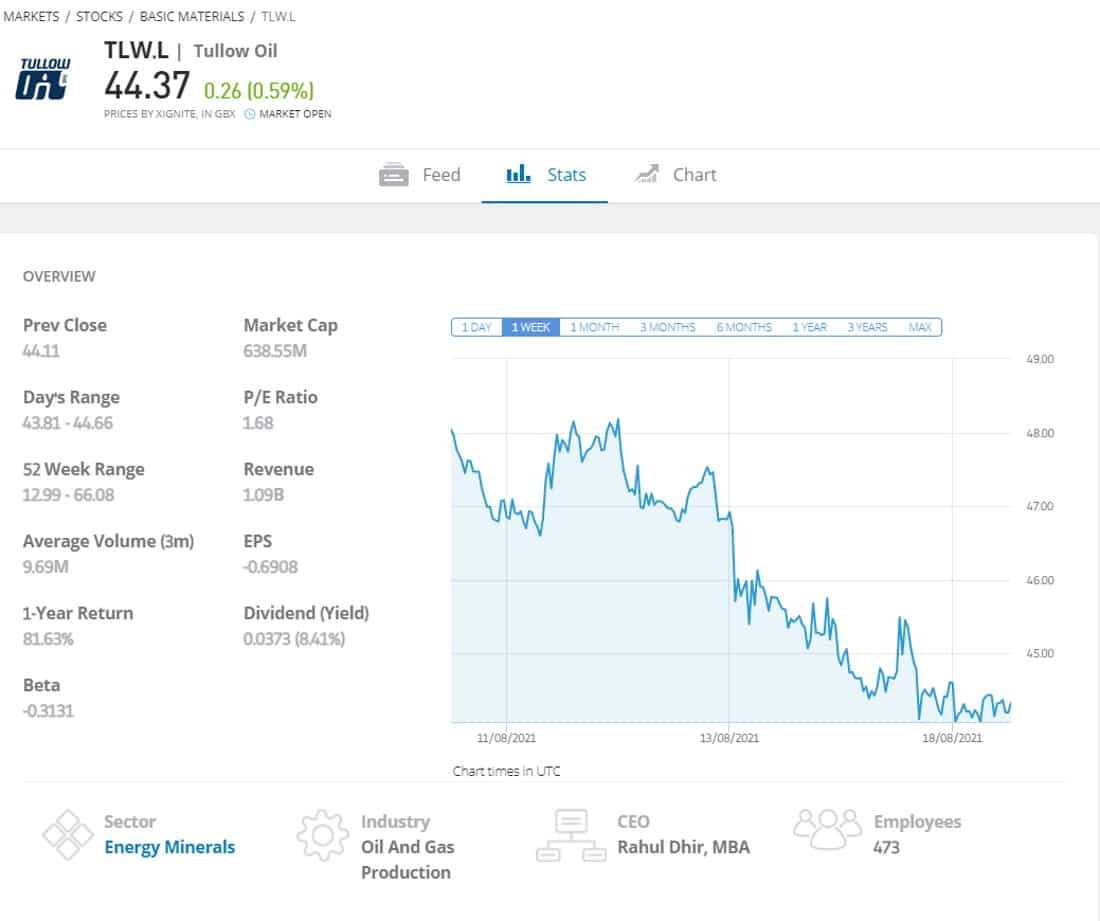This screenshot has height=921, width=1100.
Task: Click the Market Cap value 638.55M
Action: [275, 351]
